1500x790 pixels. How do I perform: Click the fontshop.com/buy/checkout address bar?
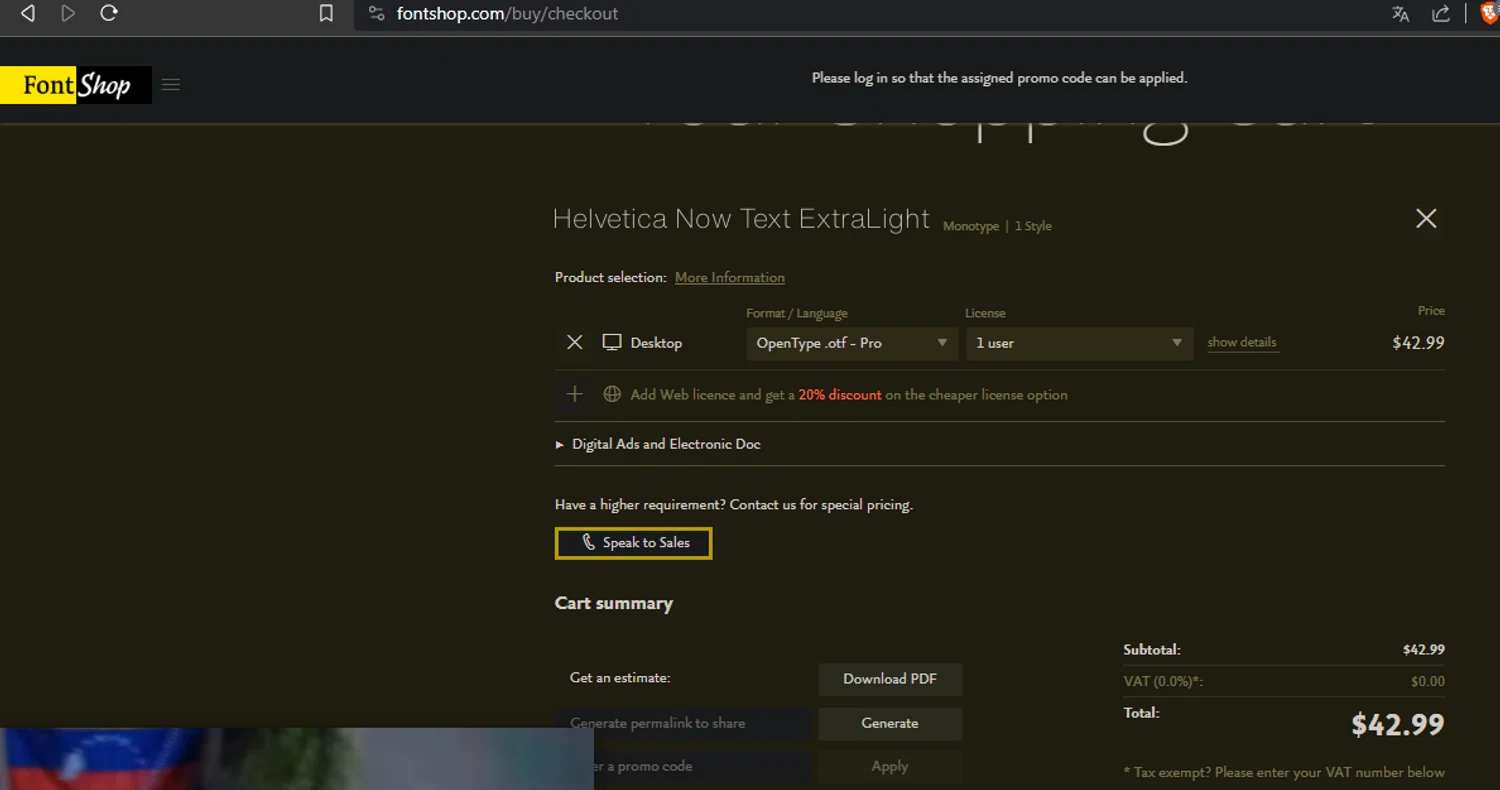point(507,13)
